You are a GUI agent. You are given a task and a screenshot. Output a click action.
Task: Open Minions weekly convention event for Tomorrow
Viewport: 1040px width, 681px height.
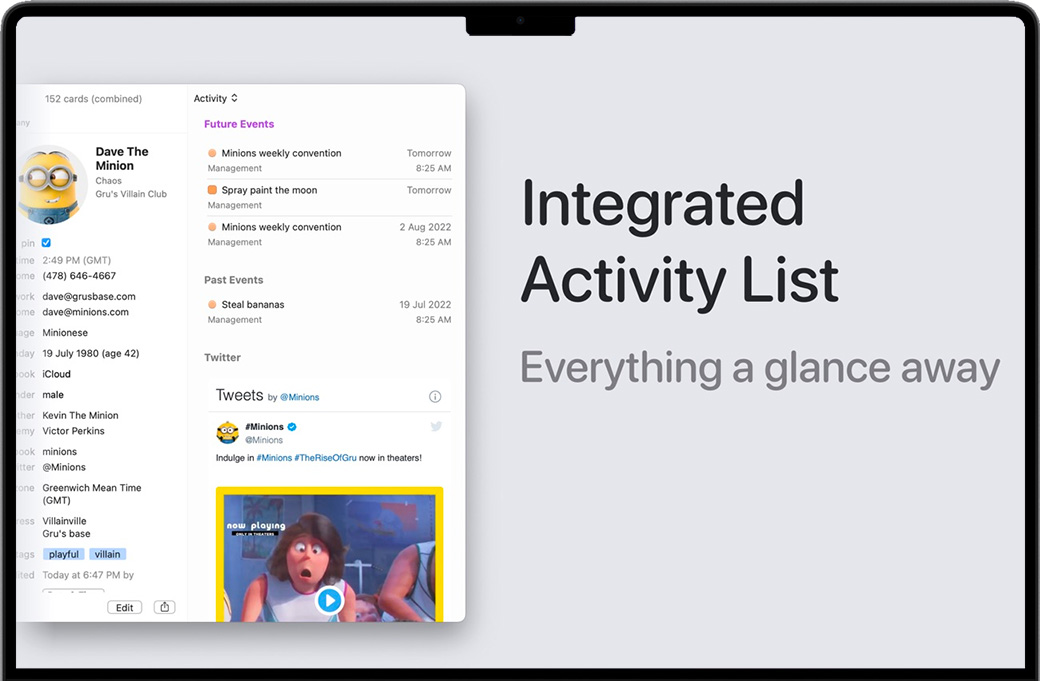330,160
